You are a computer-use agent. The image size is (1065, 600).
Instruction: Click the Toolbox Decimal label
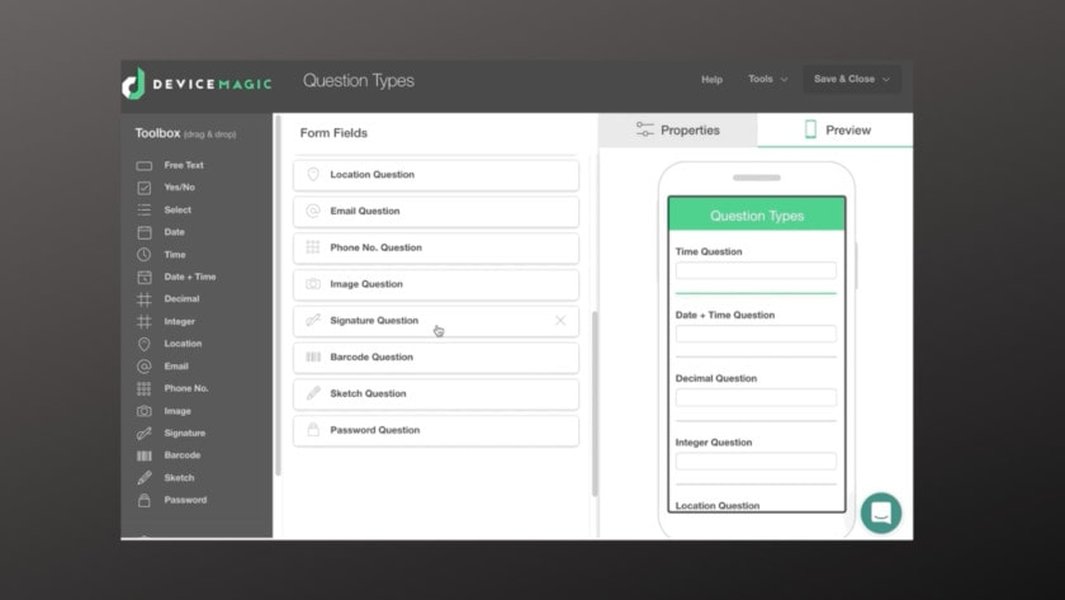[182, 299]
